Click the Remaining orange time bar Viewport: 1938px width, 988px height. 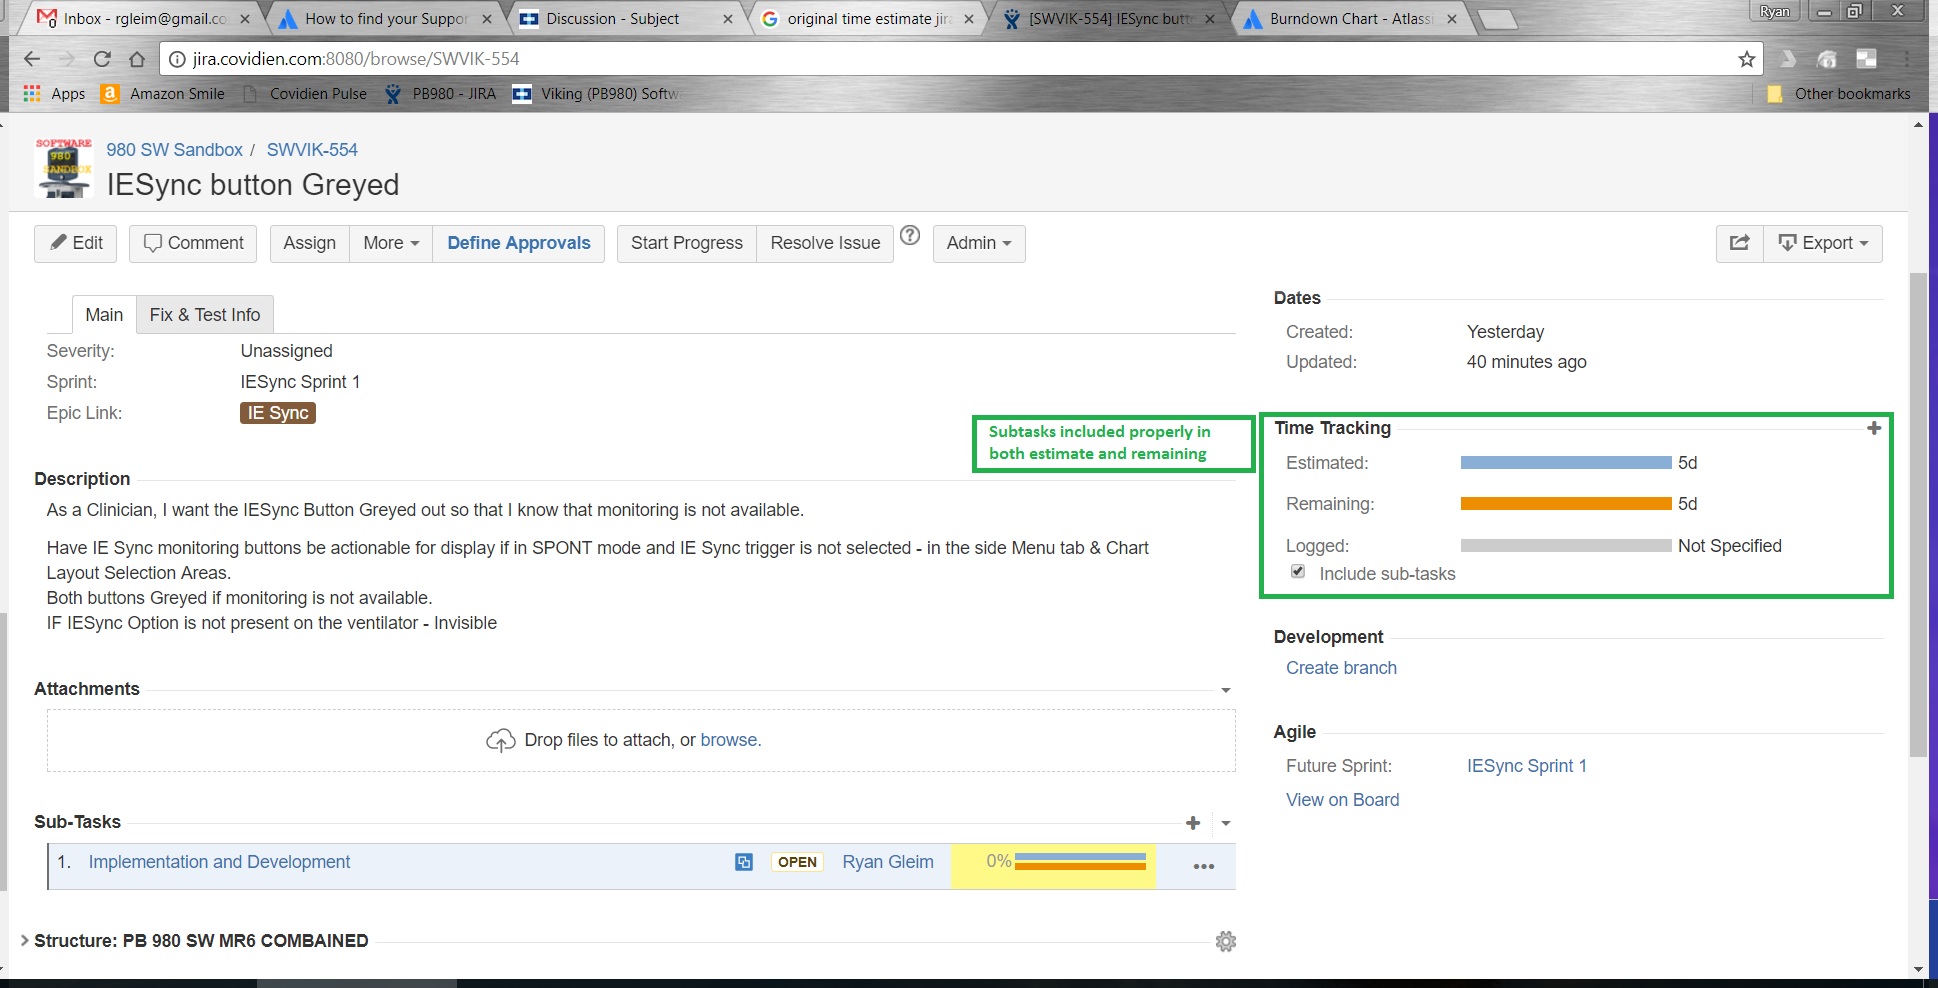pyautogui.click(x=1566, y=504)
